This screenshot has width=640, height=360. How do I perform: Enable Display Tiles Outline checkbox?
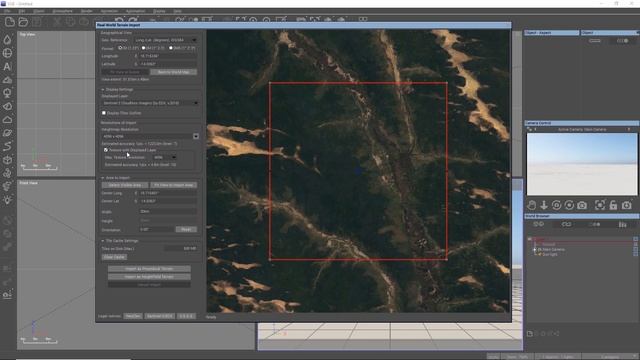coord(104,113)
